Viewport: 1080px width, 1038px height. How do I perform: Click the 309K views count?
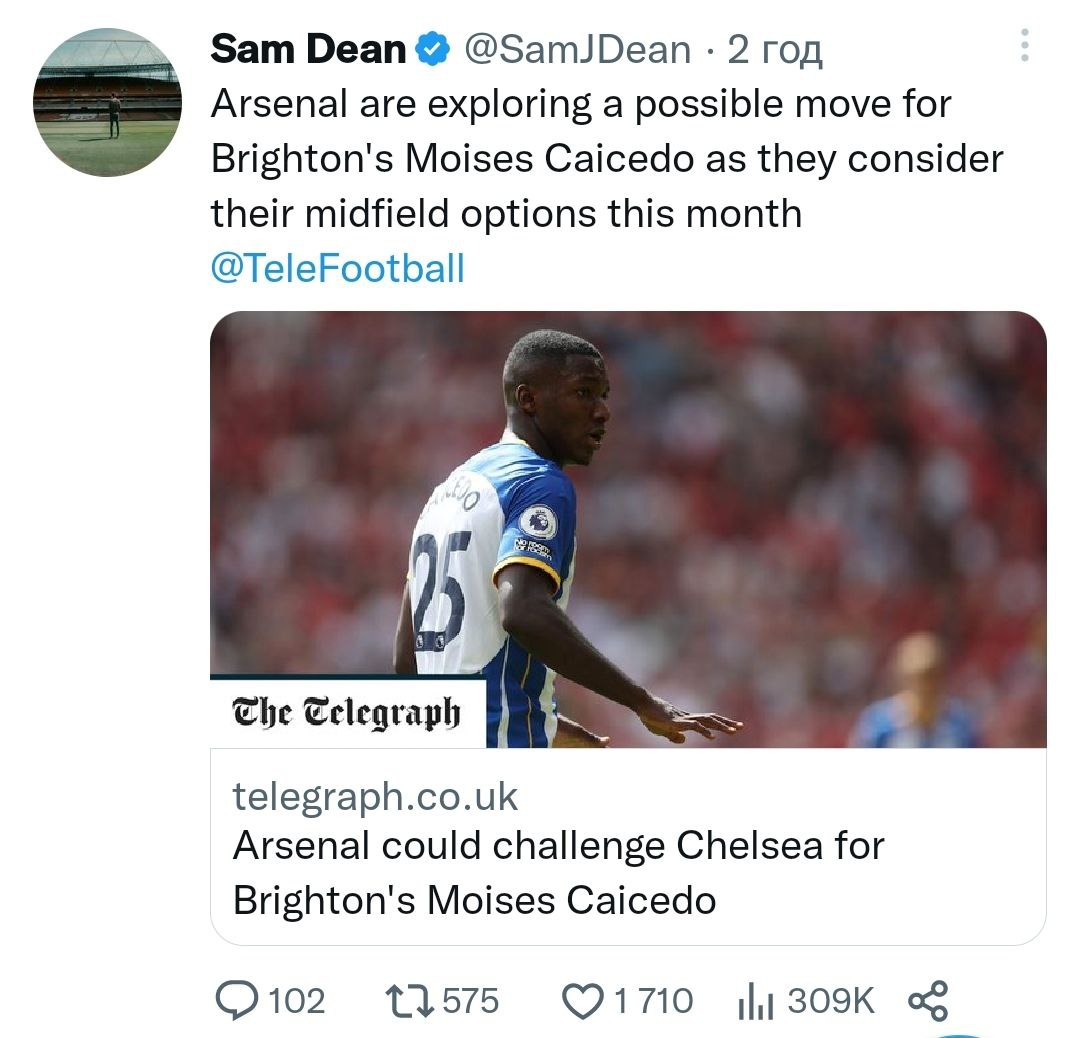pos(830,1001)
